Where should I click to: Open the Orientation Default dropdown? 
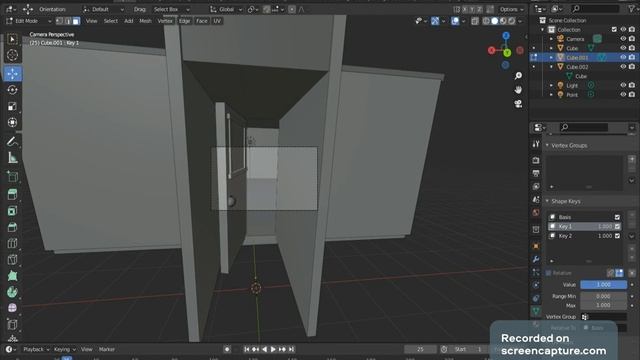(x=104, y=9)
